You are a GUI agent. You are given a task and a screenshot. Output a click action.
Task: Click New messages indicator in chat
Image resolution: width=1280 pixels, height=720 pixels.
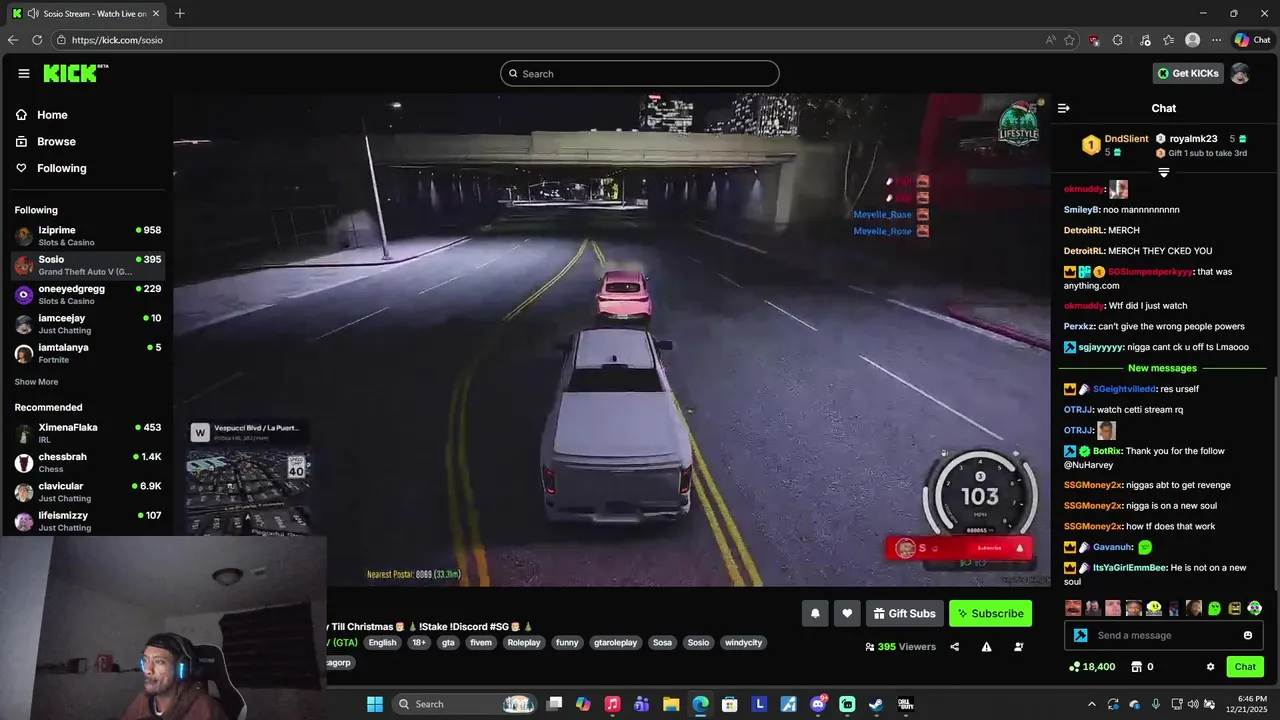point(1162,368)
